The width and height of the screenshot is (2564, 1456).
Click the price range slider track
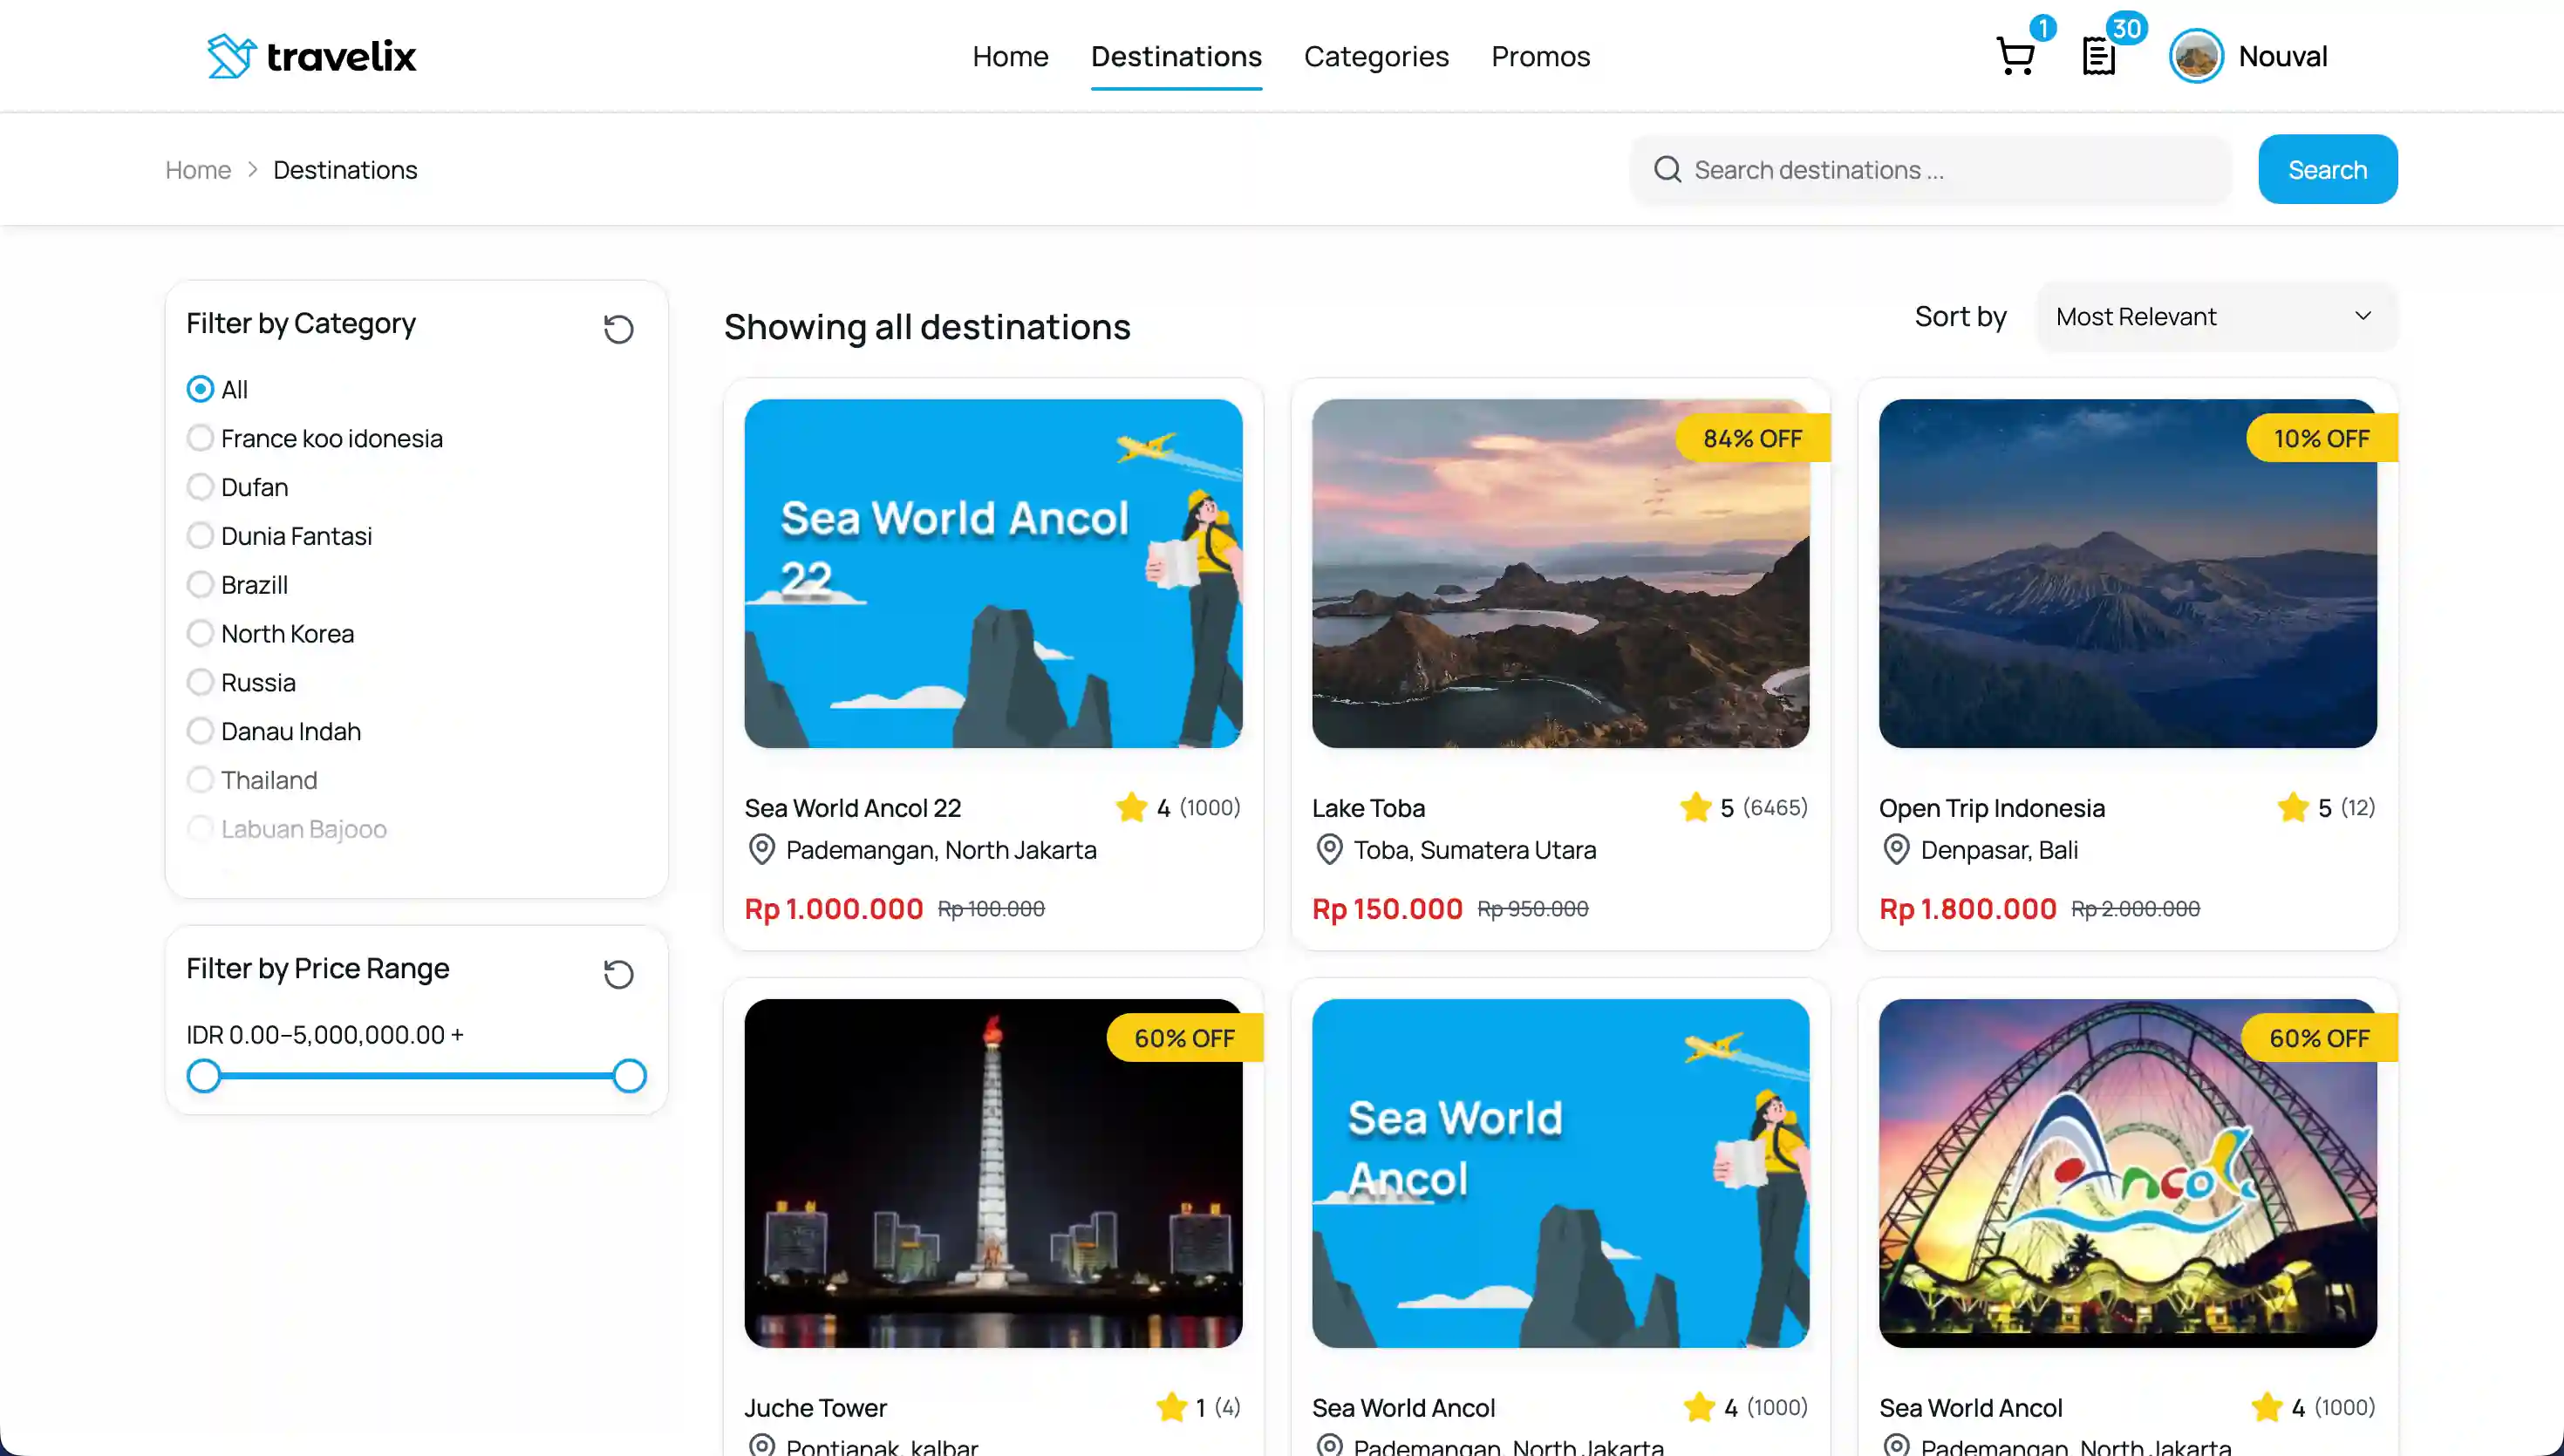[x=416, y=1076]
